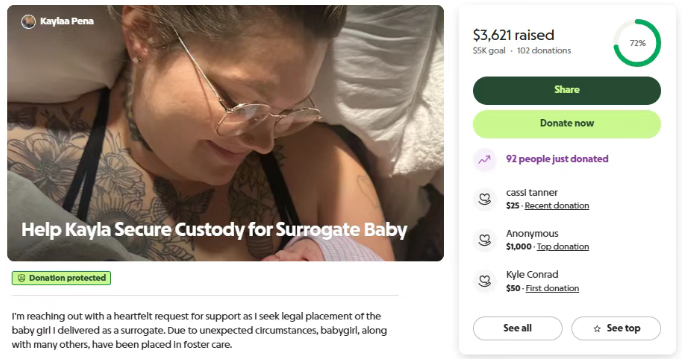Click the fundraiser cover photo

226,133
